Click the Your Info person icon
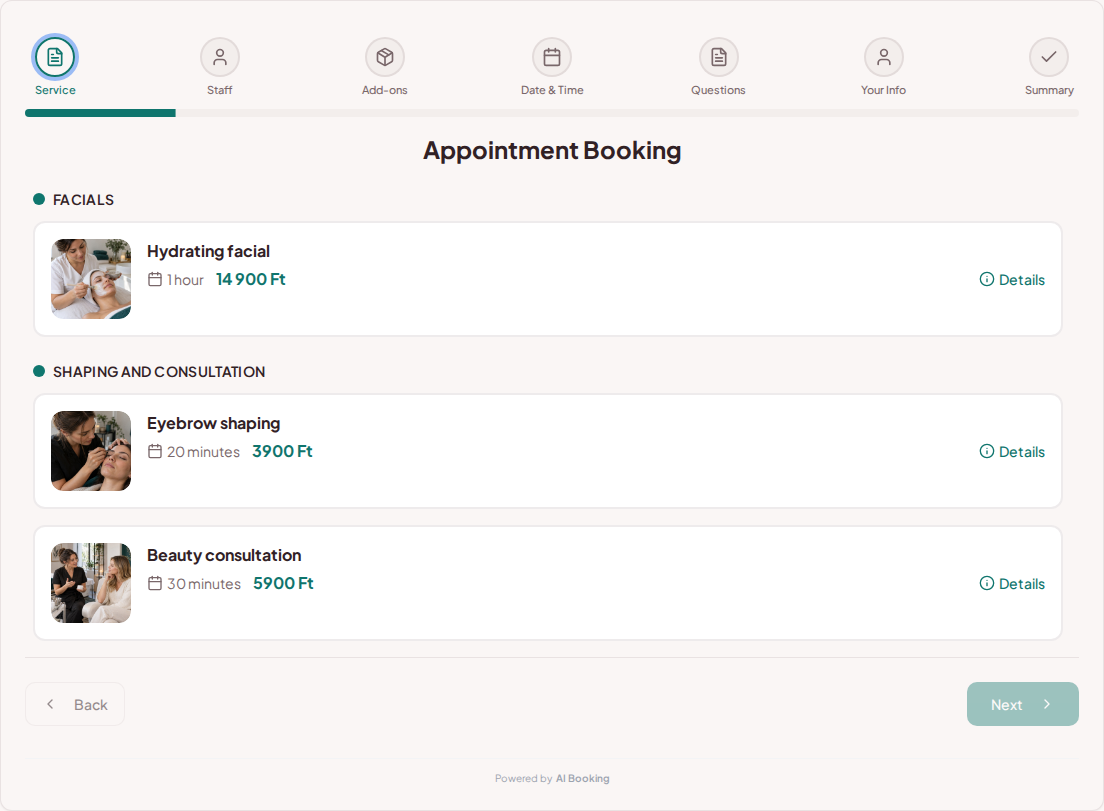The image size is (1104, 811). 884,57
